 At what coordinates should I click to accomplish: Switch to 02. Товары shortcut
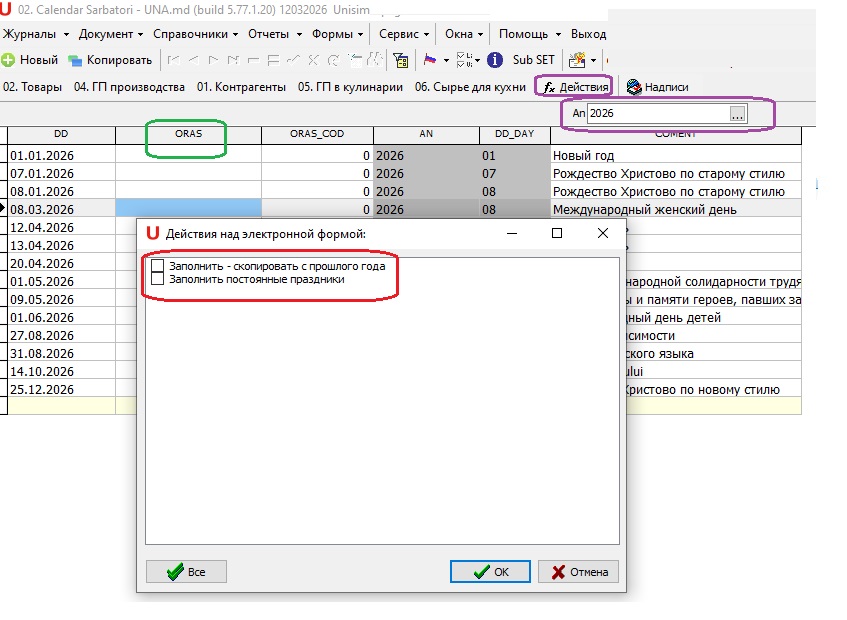click(x=32, y=87)
